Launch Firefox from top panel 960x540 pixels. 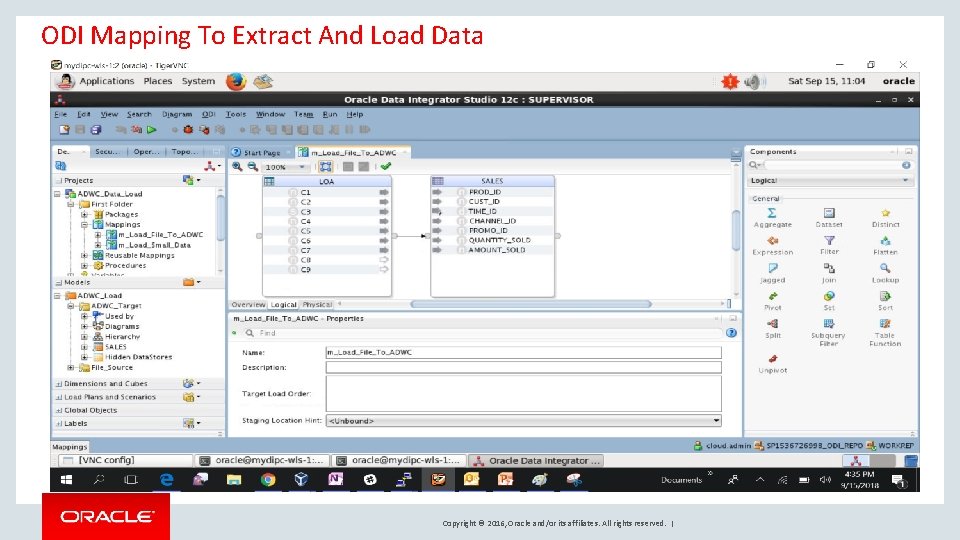tap(236, 81)
